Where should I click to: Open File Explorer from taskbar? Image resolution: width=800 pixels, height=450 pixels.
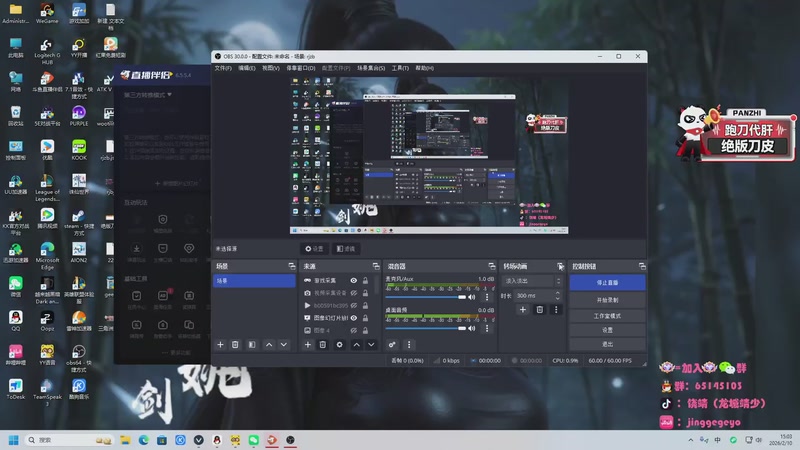coord(125,440)
